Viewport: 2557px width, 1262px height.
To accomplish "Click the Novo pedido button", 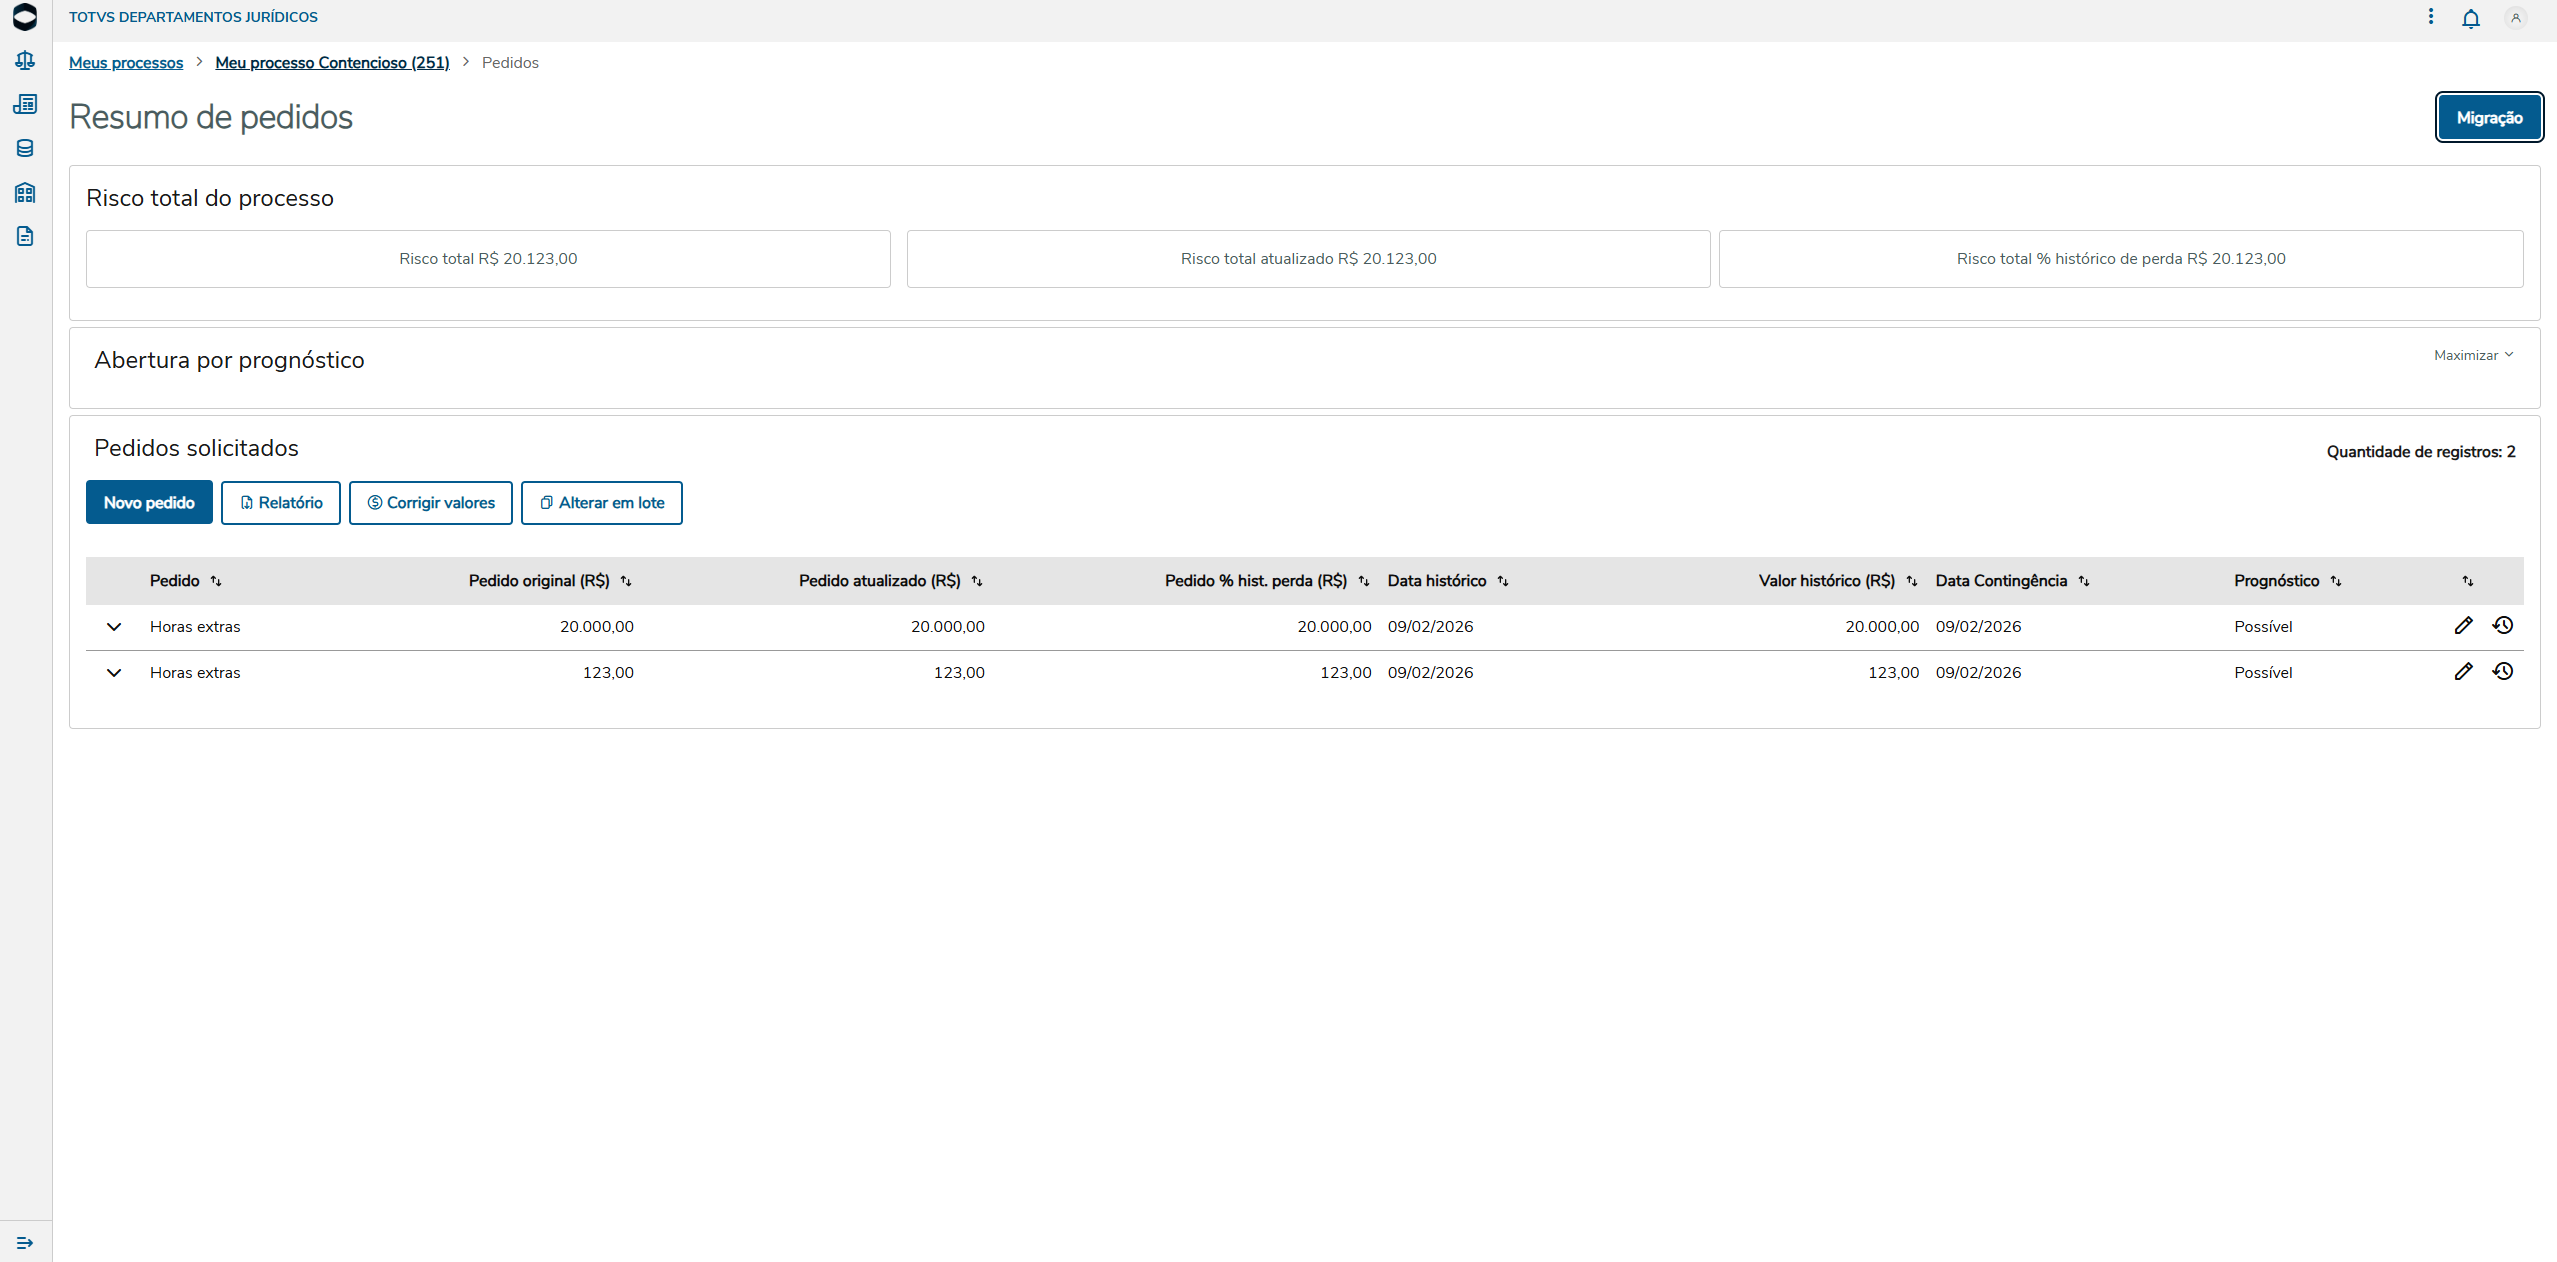I will click(149, 503).
